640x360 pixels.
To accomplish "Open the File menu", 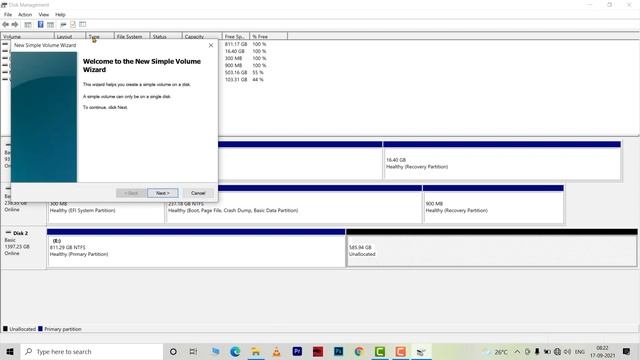I will pyautogui.click(x=8, y=14).
